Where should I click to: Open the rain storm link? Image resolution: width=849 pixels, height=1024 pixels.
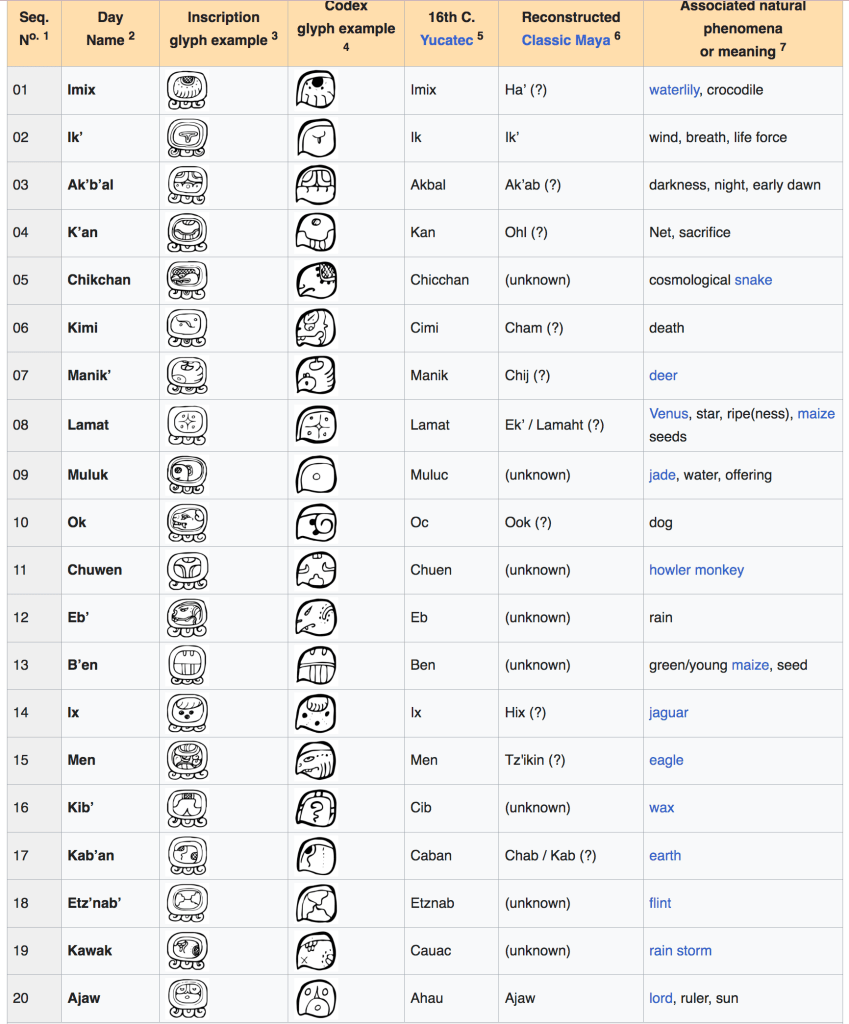(x=680, y=950)
